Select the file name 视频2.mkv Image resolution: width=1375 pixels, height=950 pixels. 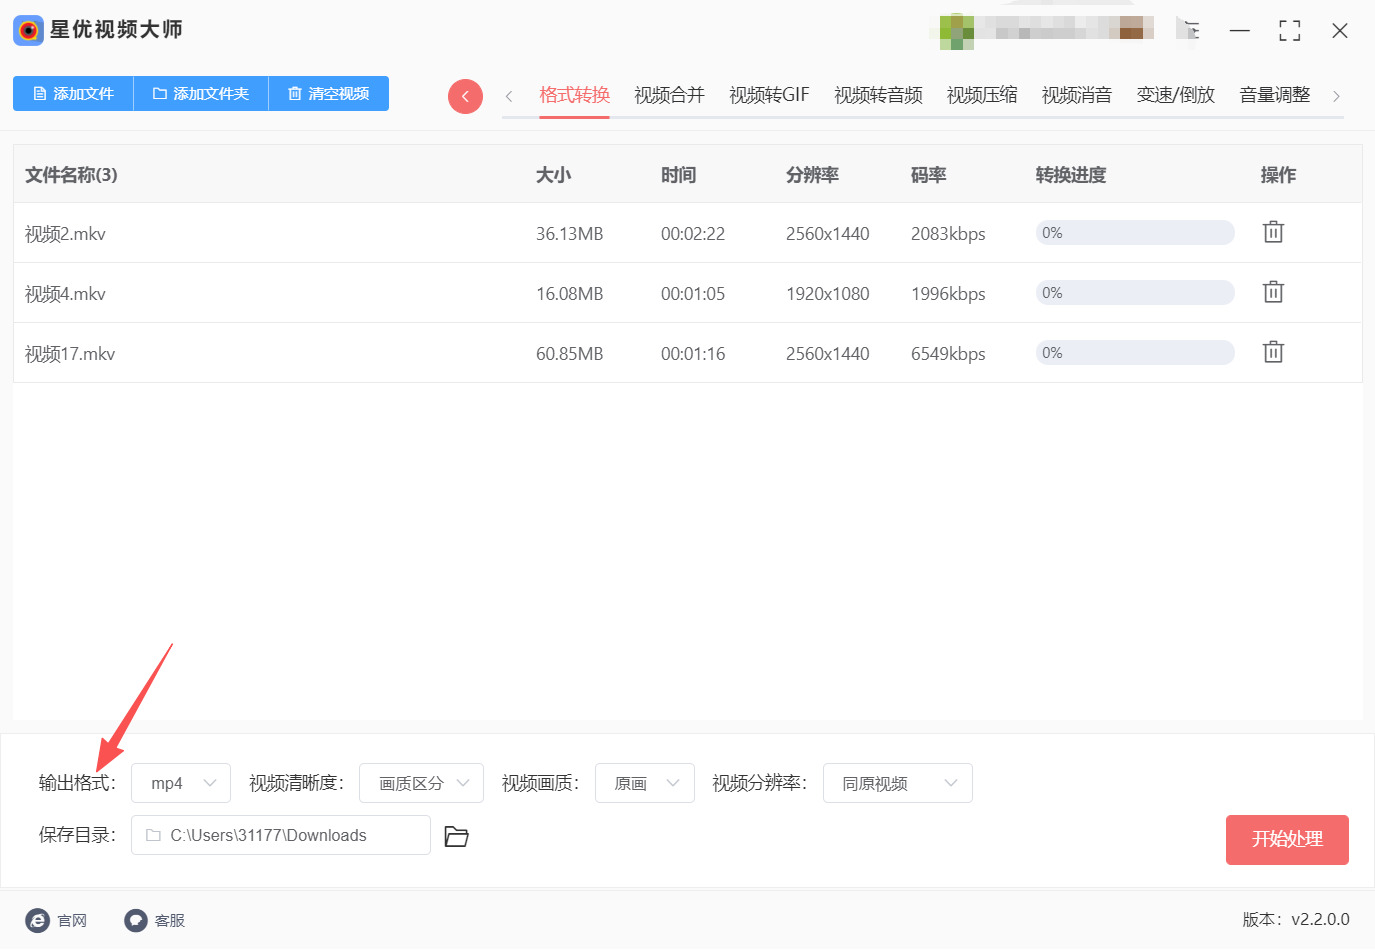pyautogui.click(x=65, y=234)
